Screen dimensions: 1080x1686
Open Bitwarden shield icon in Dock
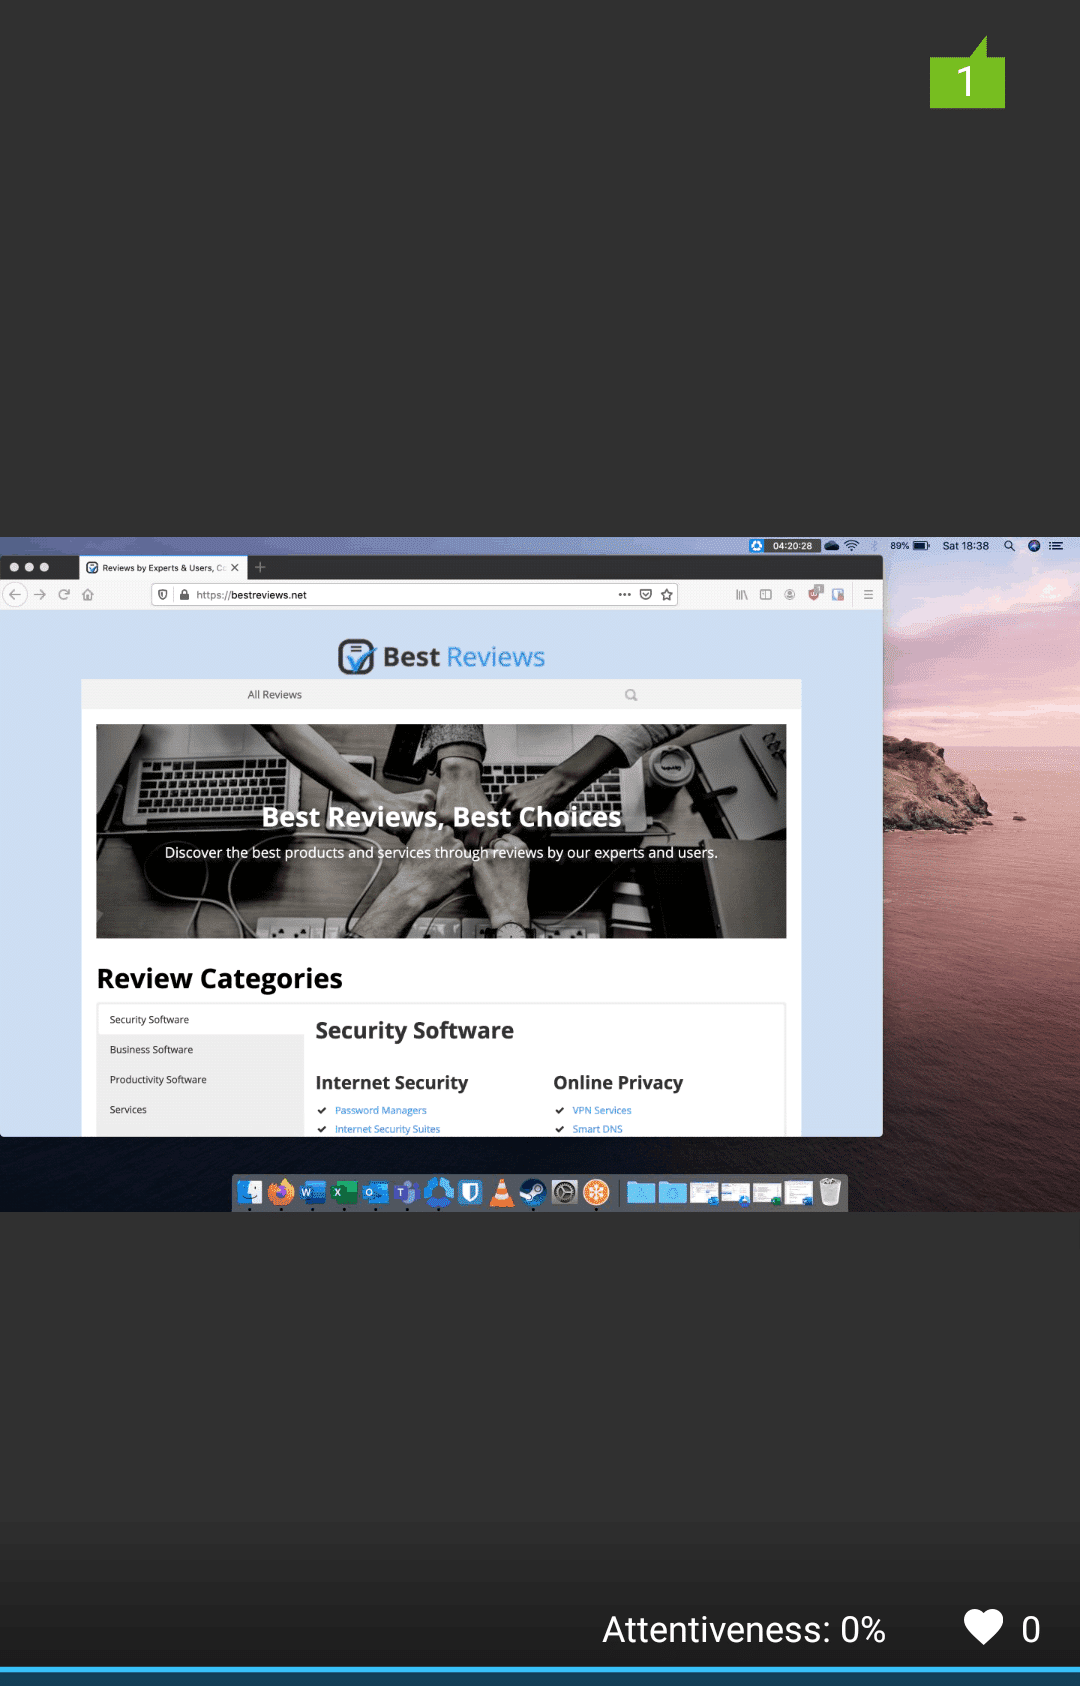pyautogui.click(x=470, y=1192)
